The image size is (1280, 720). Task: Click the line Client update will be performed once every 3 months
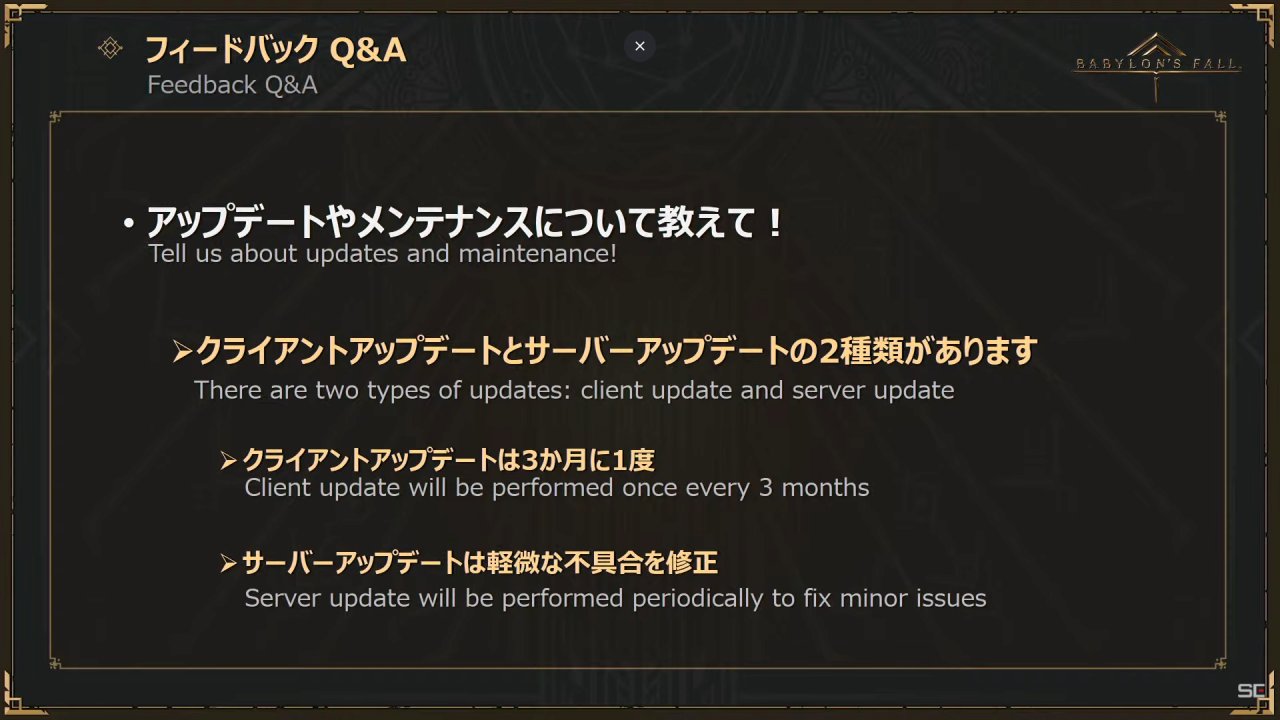557,488
